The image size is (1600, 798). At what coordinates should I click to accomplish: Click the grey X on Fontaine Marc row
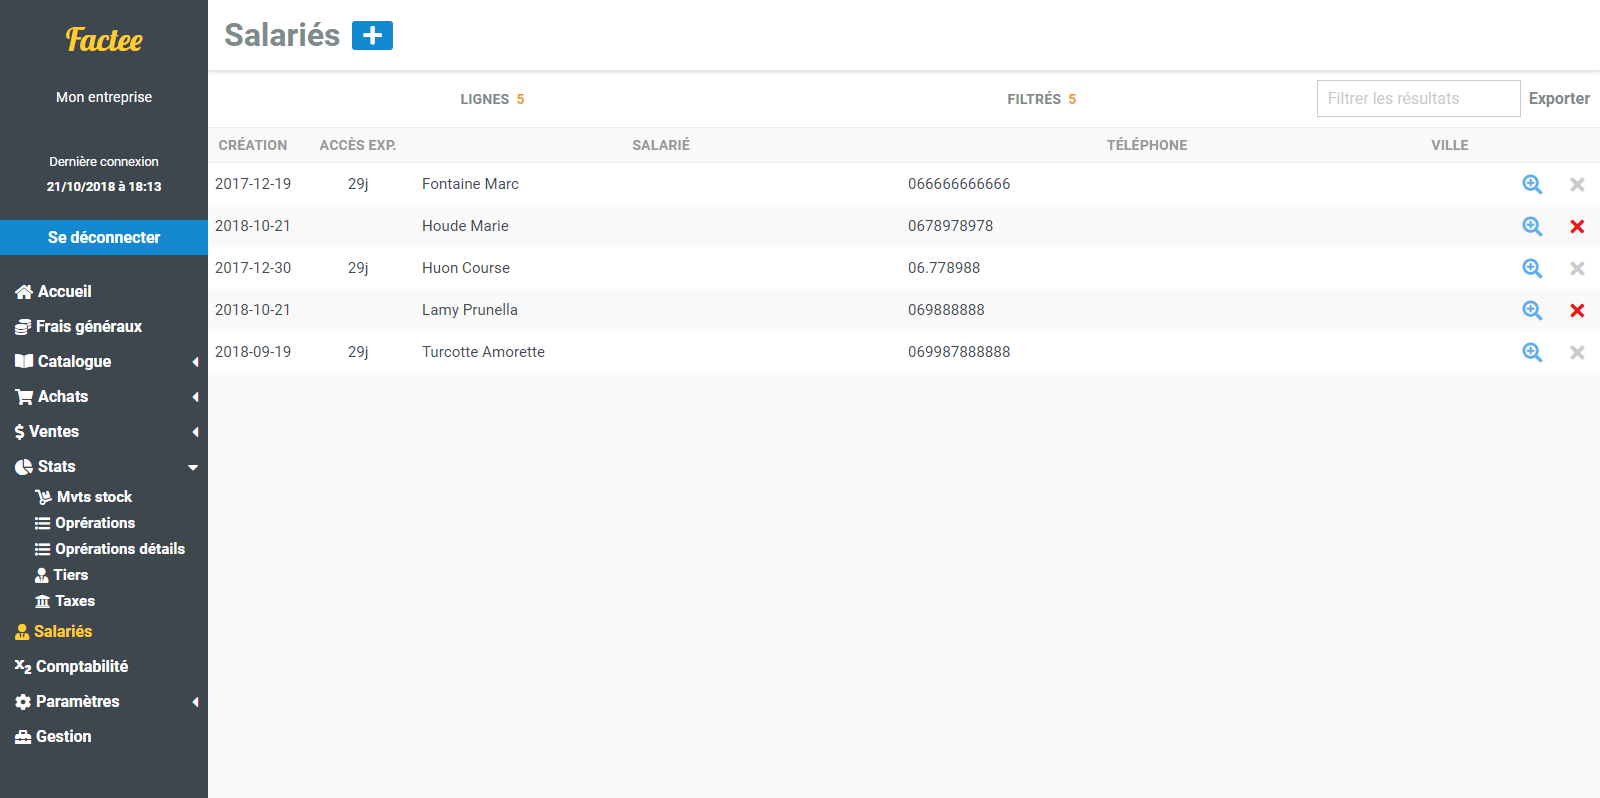(x=1577, y=184)
